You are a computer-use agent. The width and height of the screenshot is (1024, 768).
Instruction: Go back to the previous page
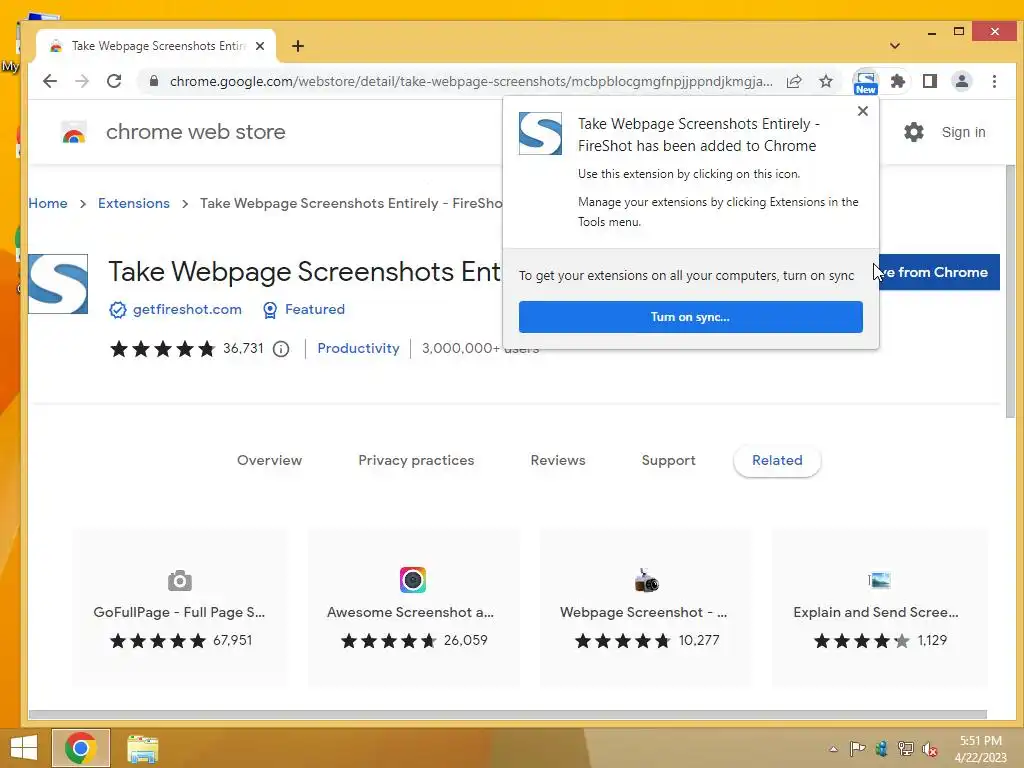(50, 81)
